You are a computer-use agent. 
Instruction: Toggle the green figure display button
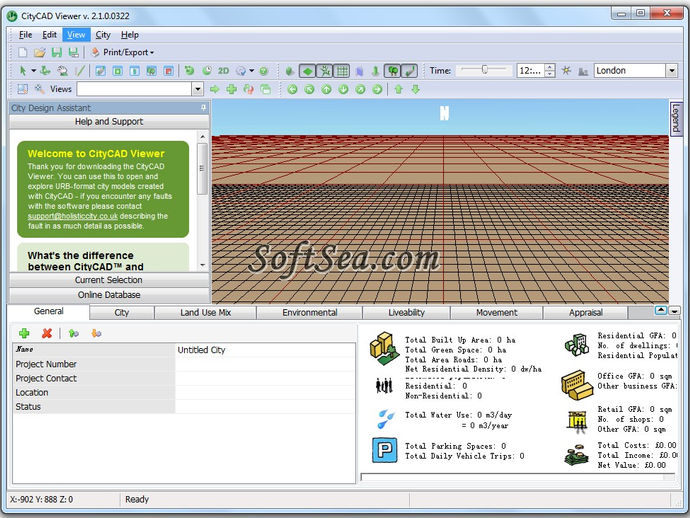325,70
